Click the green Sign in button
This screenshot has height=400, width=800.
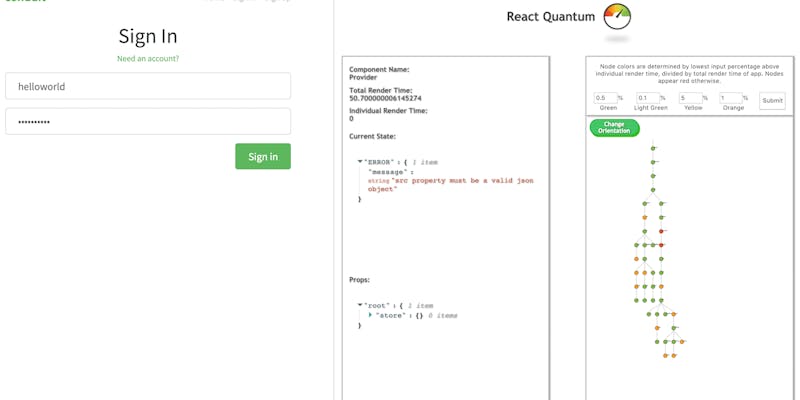click(x=263, y=156)
